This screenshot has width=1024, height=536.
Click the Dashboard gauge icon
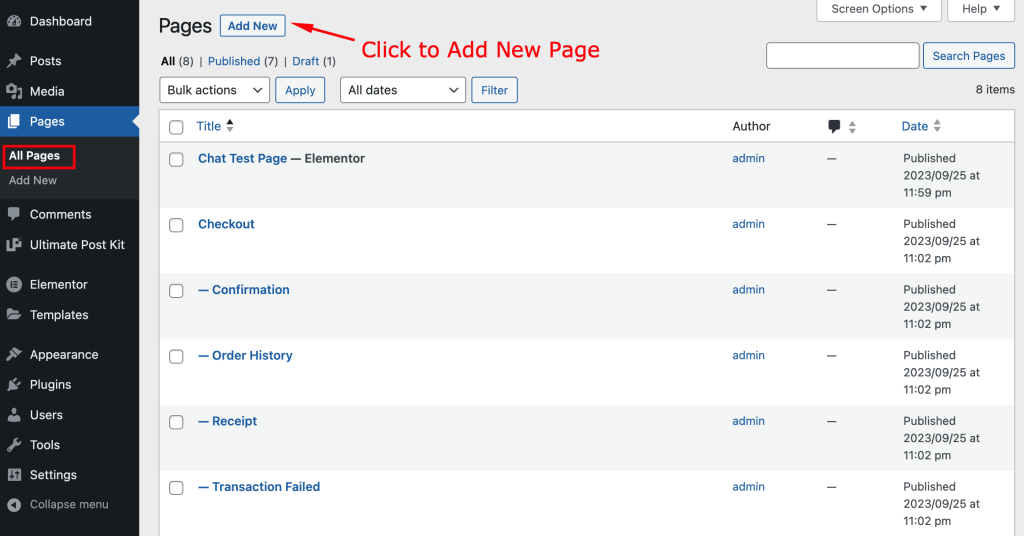[x=14, y=22]
